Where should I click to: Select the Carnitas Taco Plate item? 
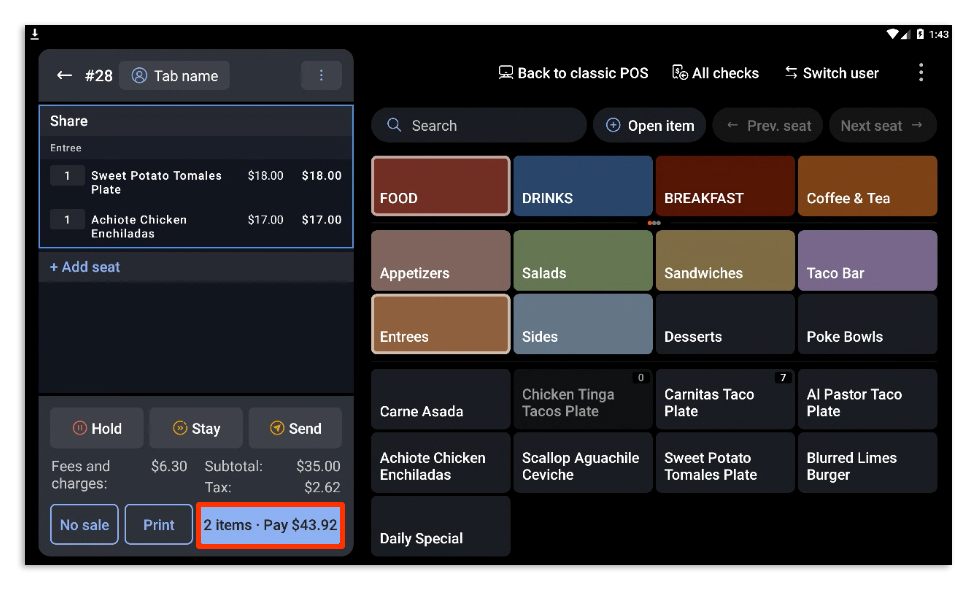725,399
